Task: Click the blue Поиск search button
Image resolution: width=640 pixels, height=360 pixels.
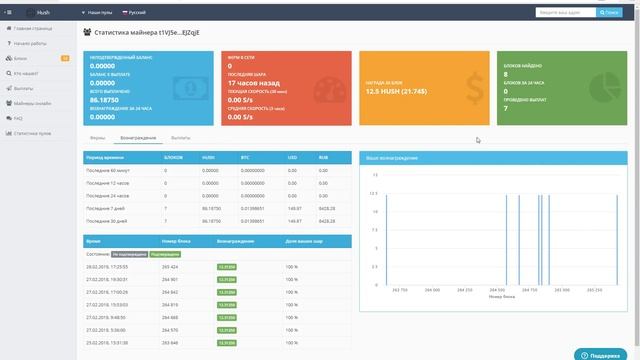Action: click(x=609, y=13)
